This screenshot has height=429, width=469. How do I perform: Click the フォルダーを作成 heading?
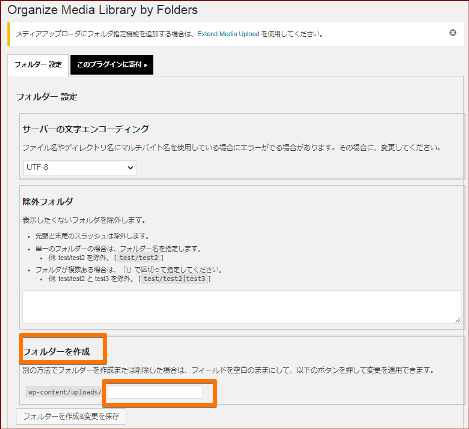57,351
